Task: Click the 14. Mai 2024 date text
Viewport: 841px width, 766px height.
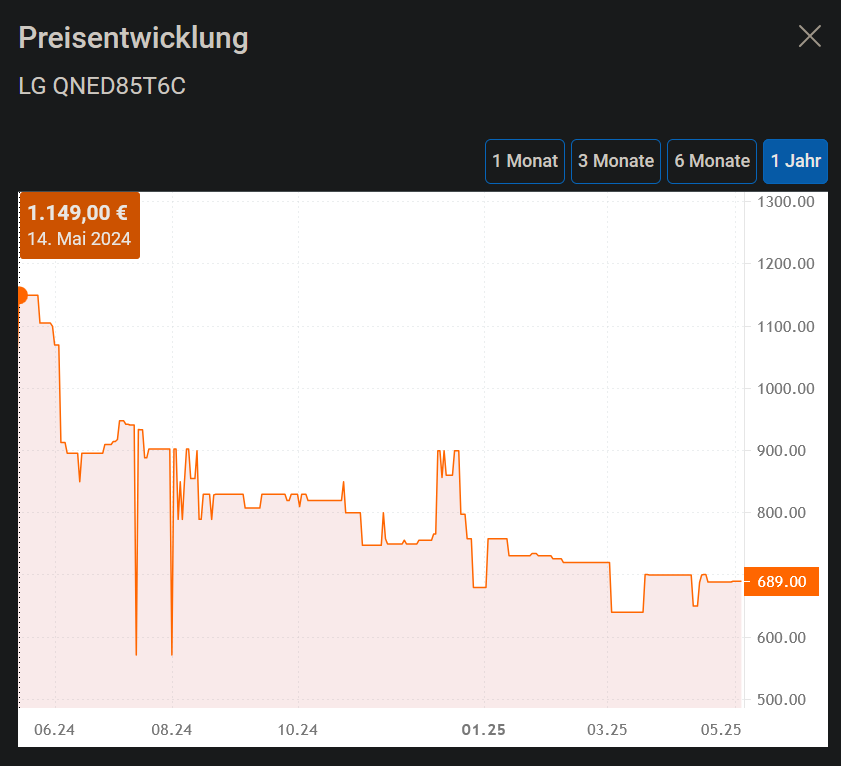Action: (x=79, y=239)
